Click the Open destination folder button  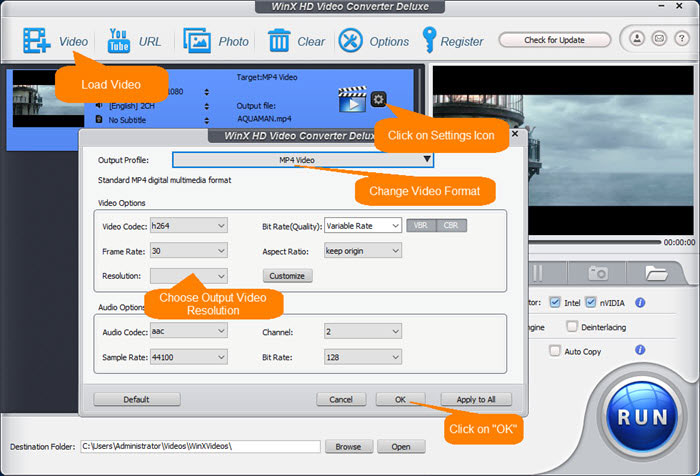(401, 447)
